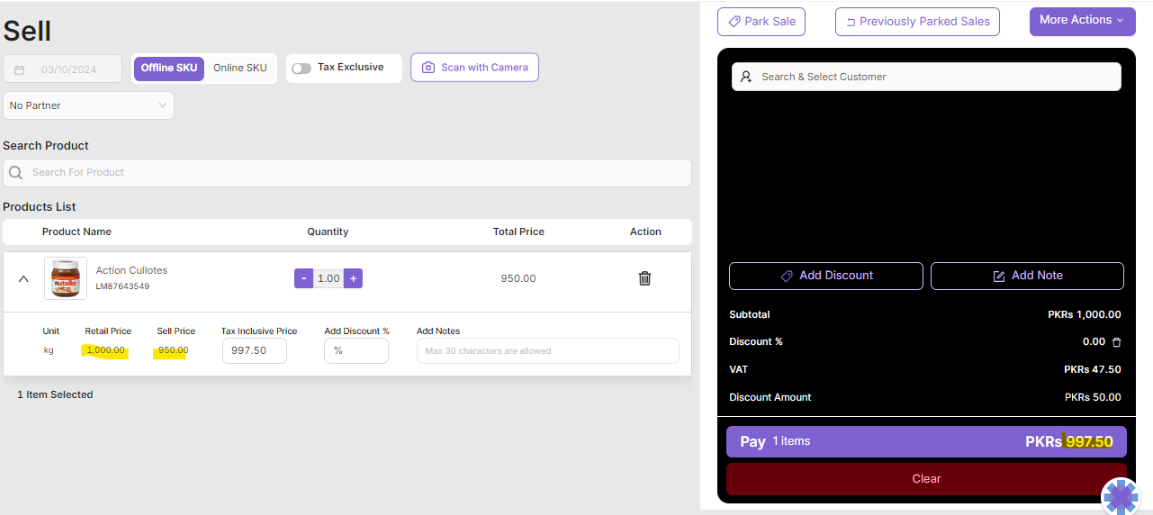Open the floating chat widget icon

point(1120,496)
